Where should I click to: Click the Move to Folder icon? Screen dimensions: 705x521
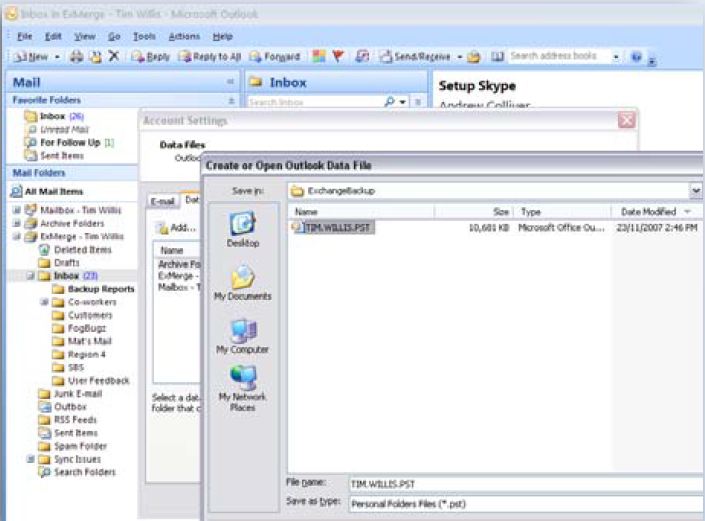[95, 57]
